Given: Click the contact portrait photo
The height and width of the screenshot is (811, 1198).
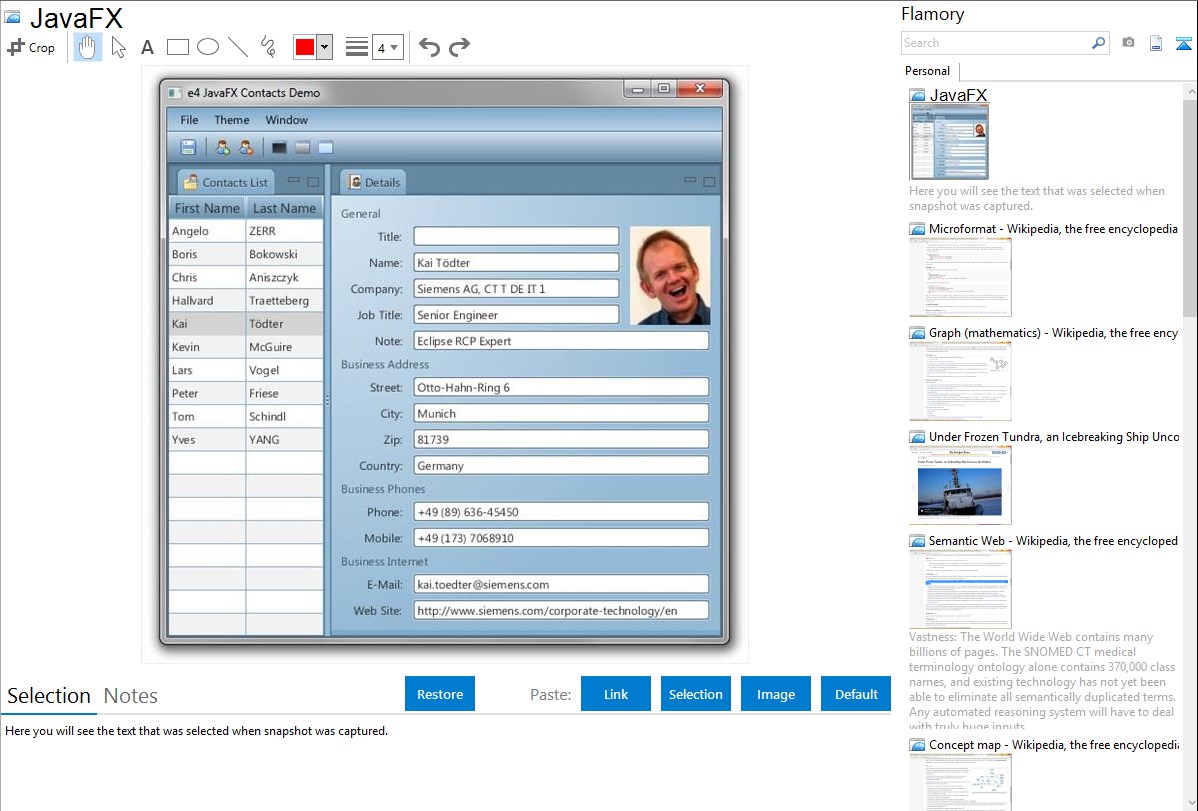Looking at the screenshot, I should [x=670, y=275].
